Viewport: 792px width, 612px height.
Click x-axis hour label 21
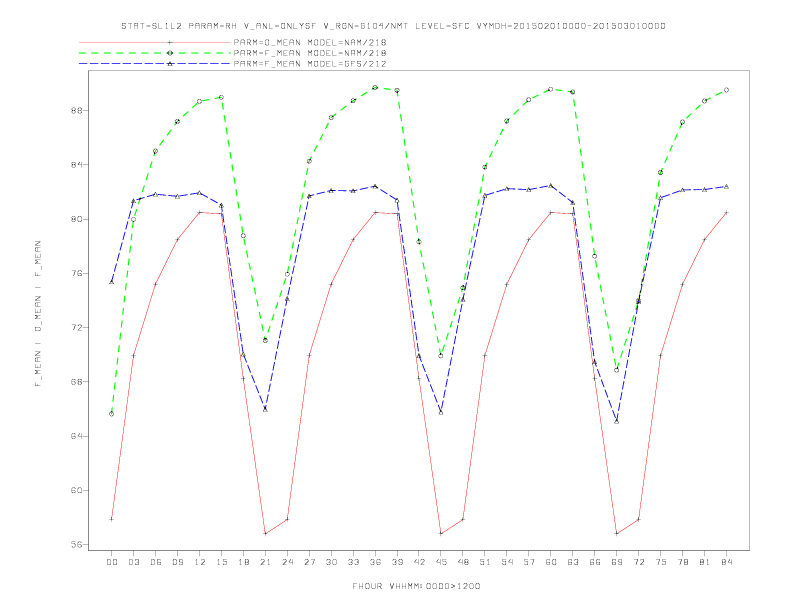tap(265, 562)
